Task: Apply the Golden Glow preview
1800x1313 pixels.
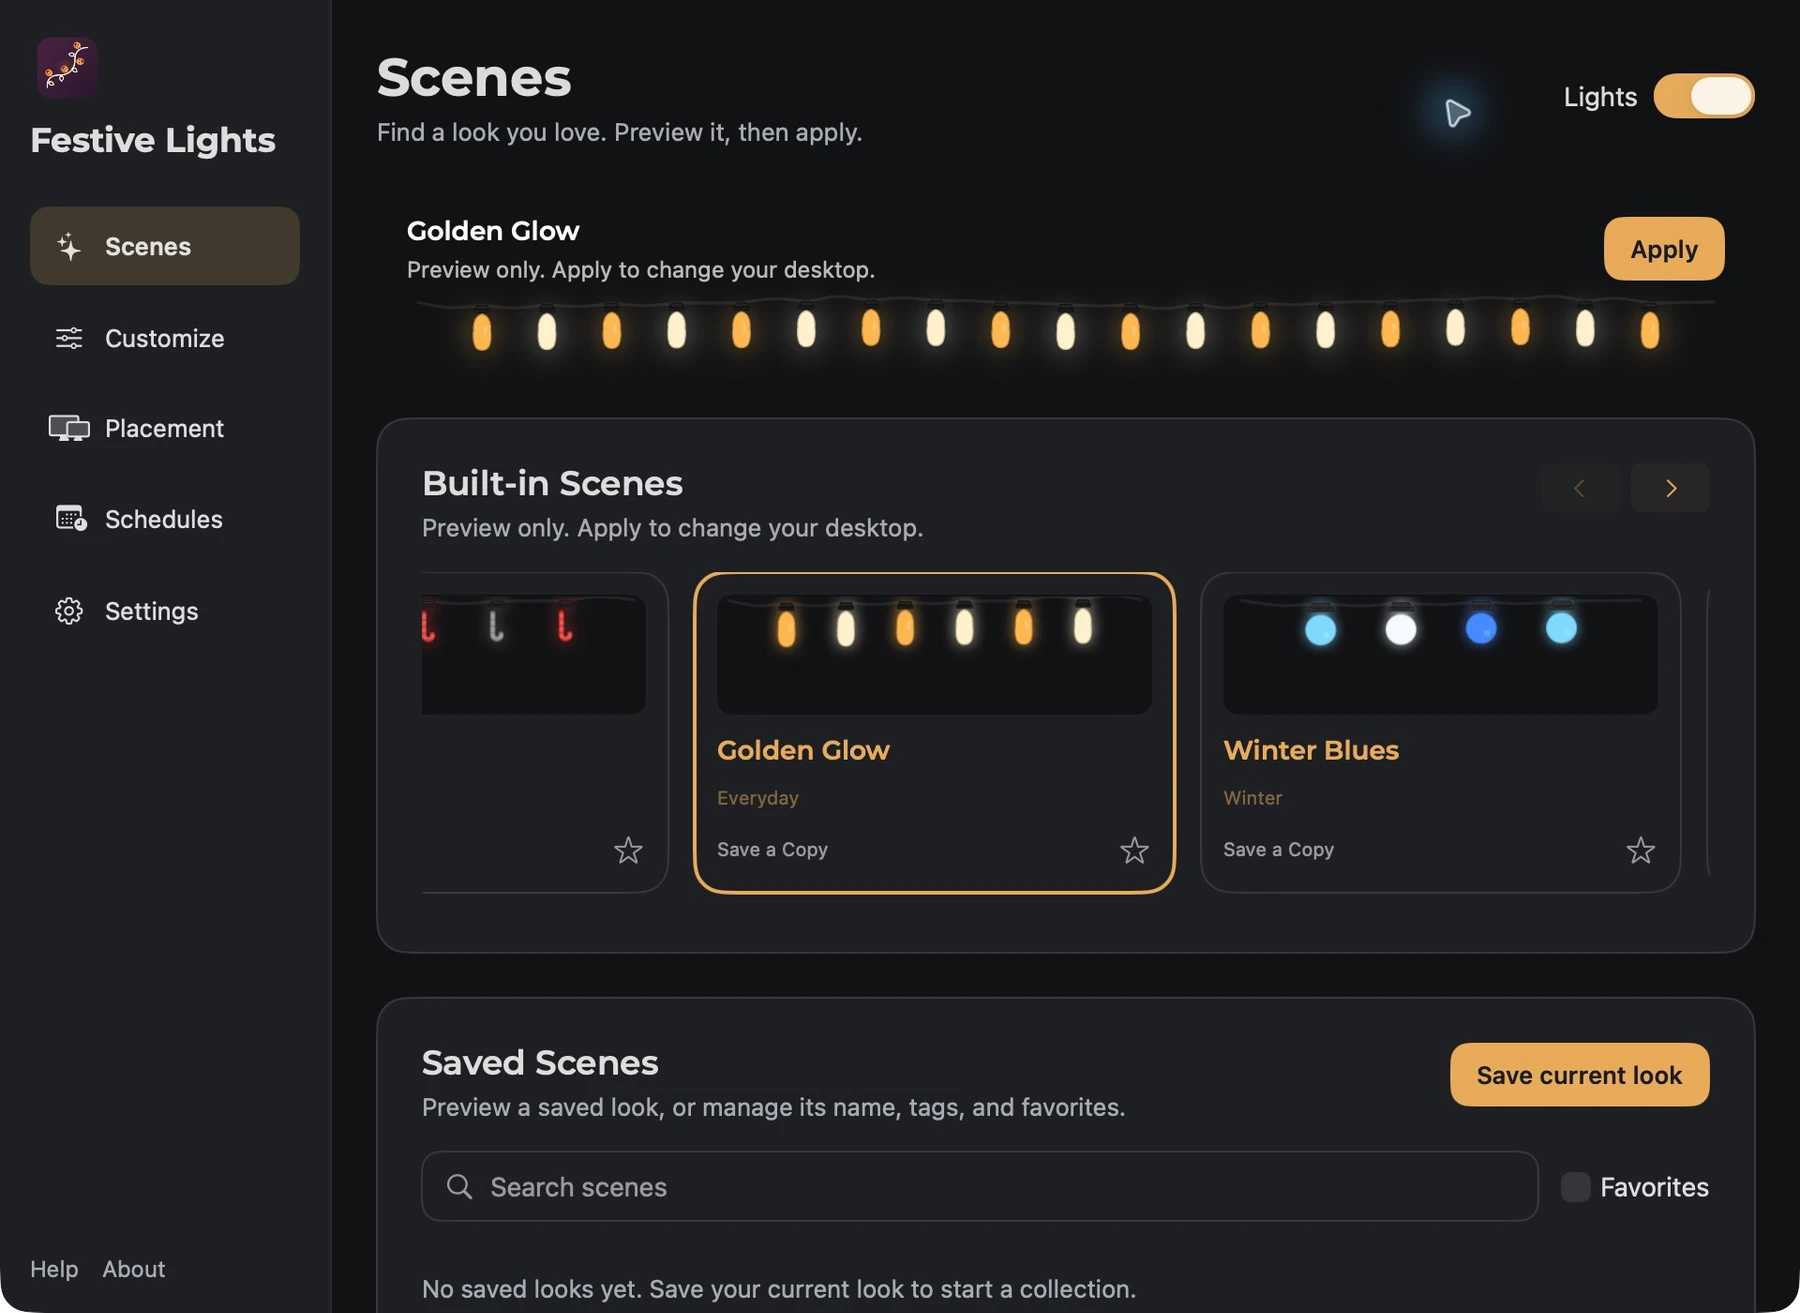Action: (1664, 249)
